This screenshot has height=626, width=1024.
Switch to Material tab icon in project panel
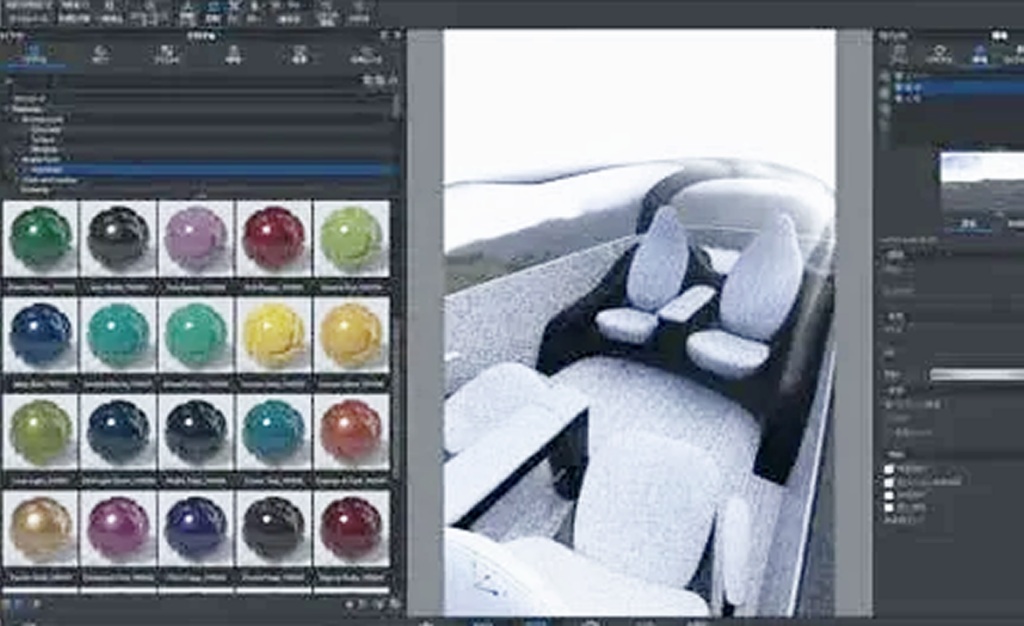point(939,54)
